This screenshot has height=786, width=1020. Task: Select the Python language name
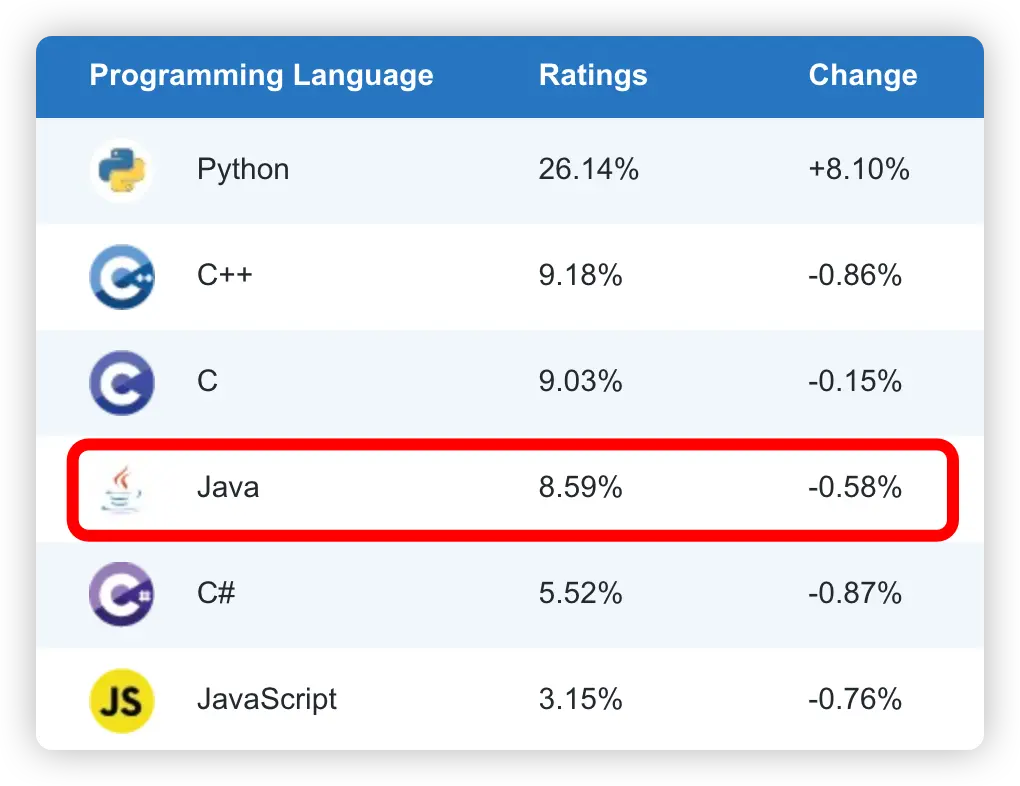243,170
